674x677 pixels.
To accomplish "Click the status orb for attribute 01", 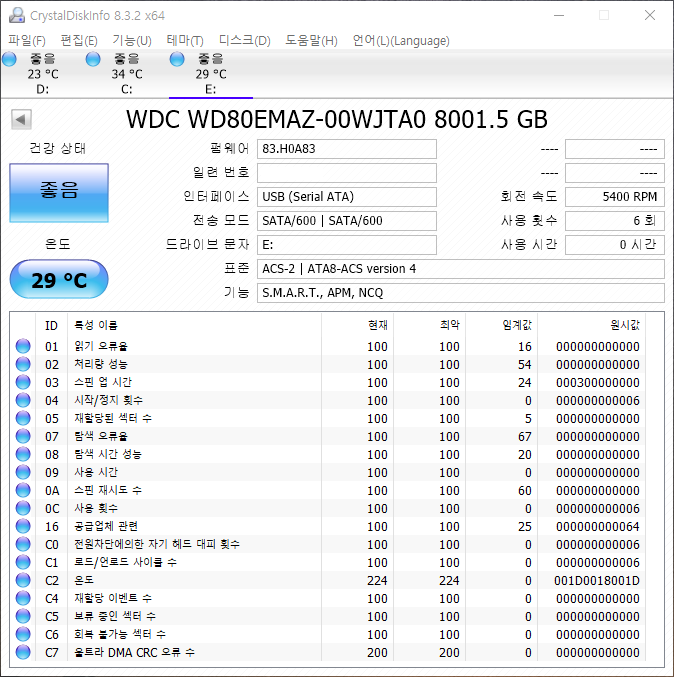I will pos(23,346).
